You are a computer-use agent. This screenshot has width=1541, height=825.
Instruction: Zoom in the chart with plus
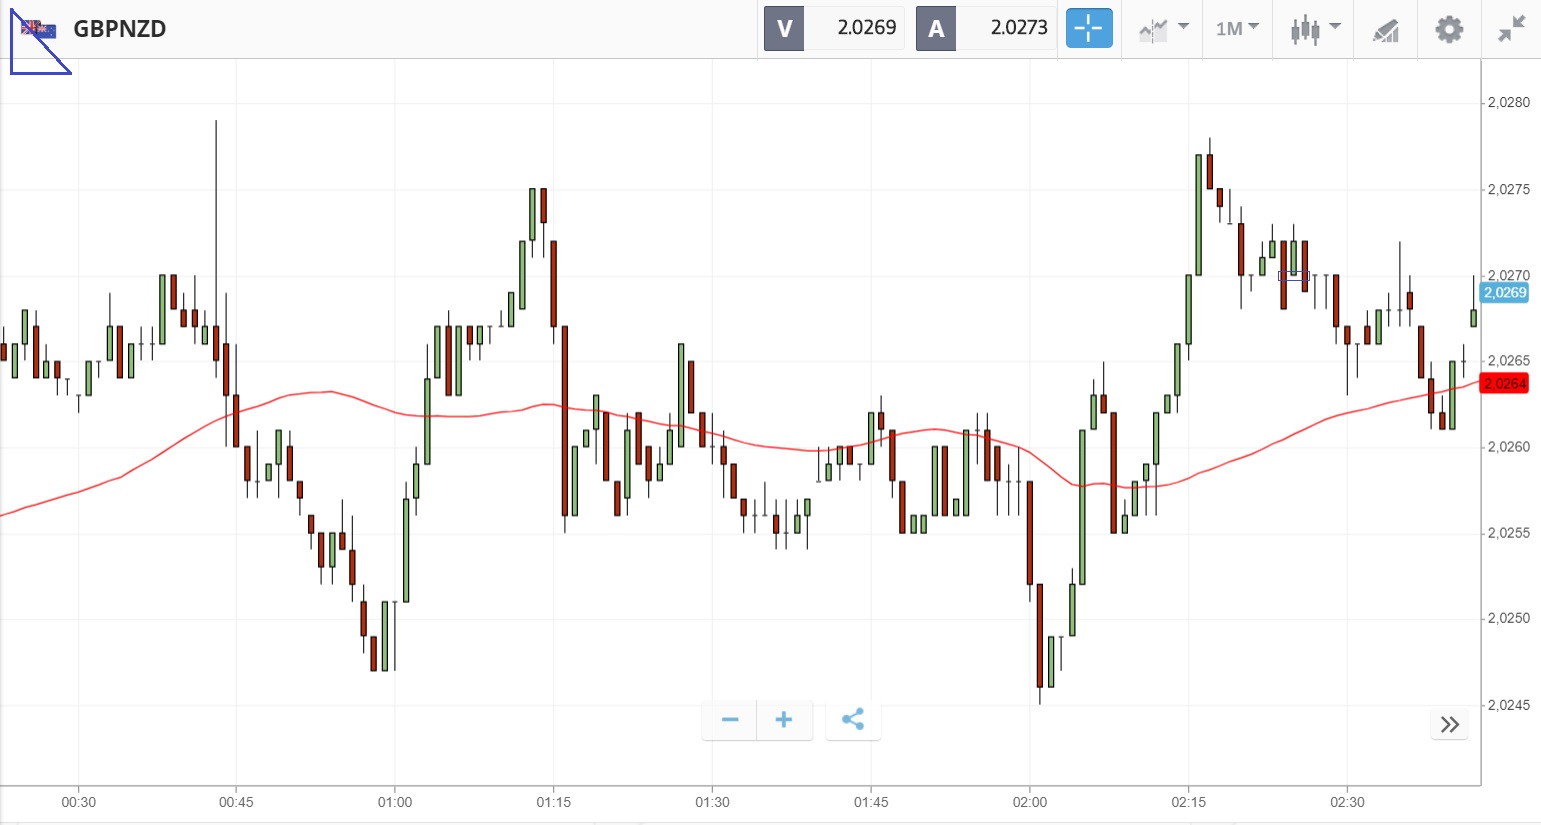coord(784,720)
